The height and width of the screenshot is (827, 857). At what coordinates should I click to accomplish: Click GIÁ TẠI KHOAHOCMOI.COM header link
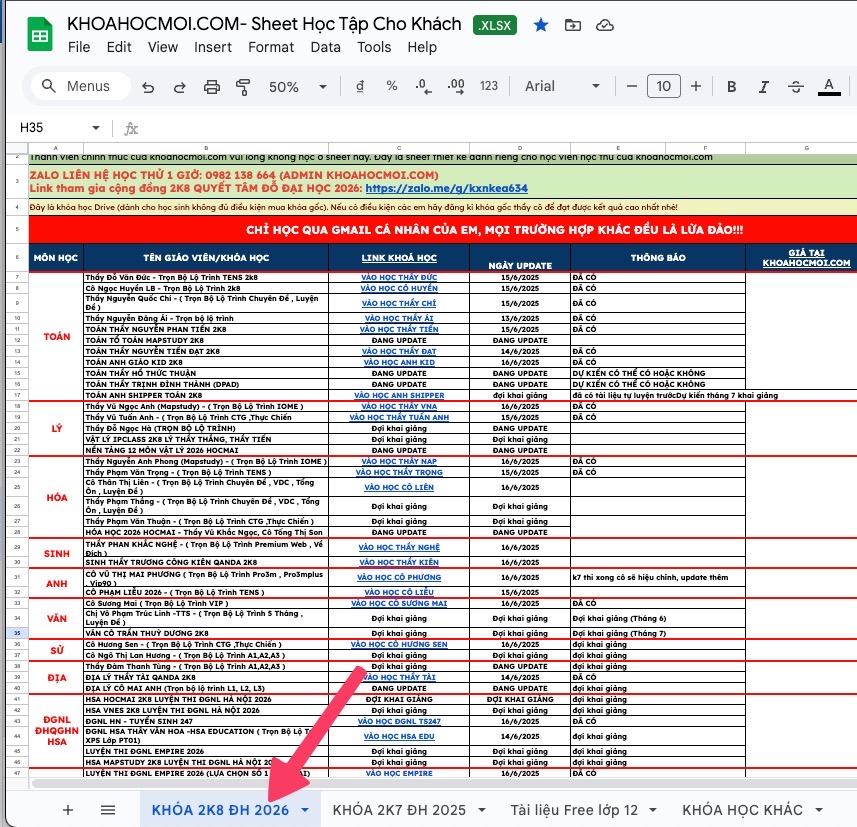(x=806, y=257)
